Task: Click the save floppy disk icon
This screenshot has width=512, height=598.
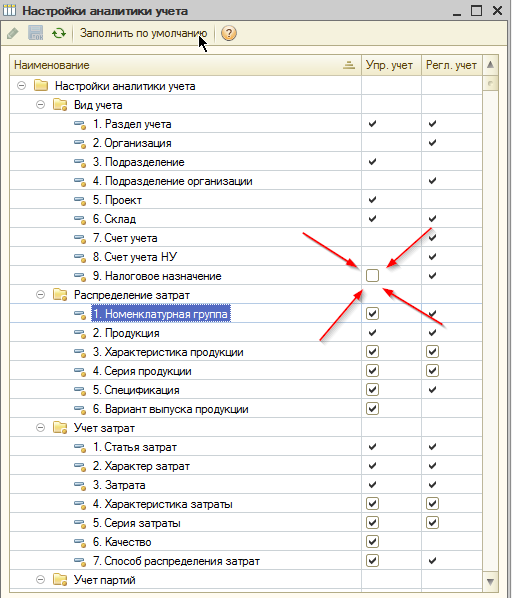Action: [36, 33]
